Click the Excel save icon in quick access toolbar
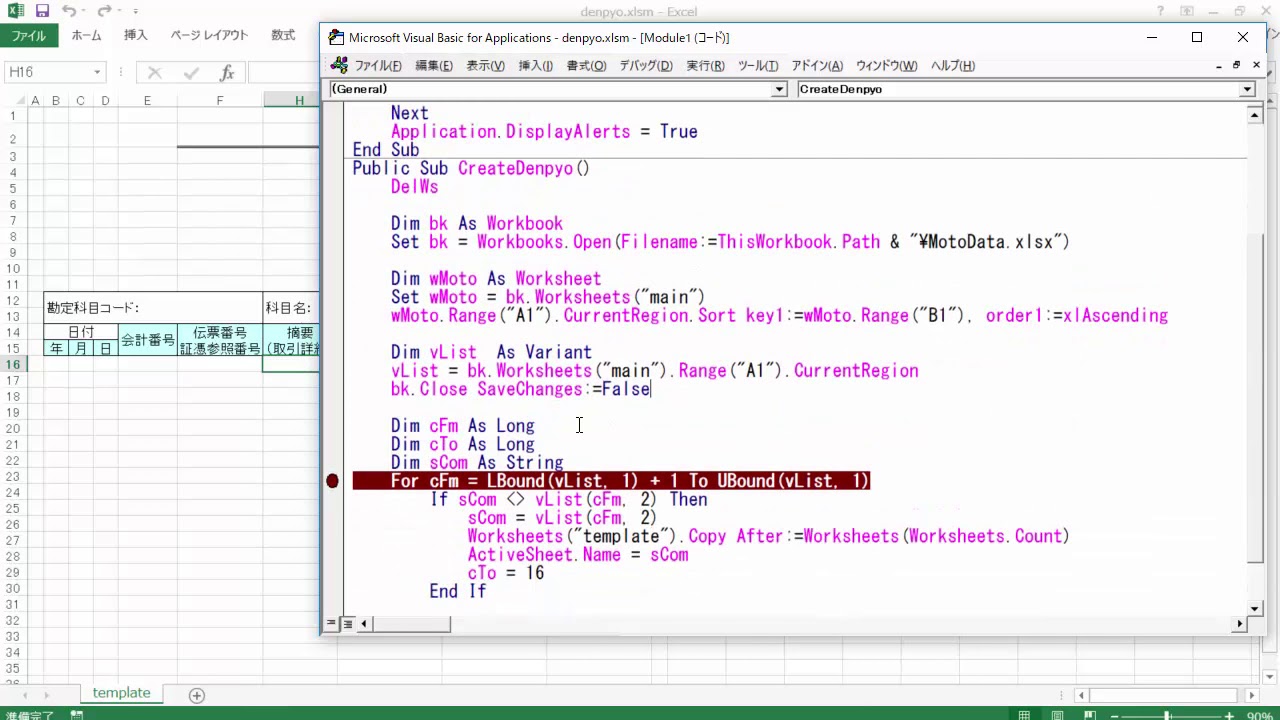Screen dimensions: 1280x720 click(42, 11)
